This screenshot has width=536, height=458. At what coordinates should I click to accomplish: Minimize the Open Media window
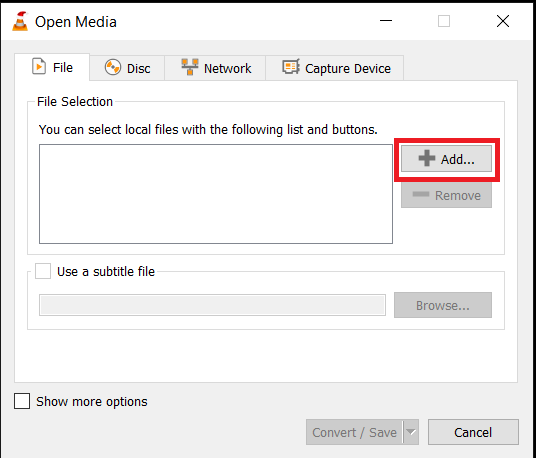(386, 21)
